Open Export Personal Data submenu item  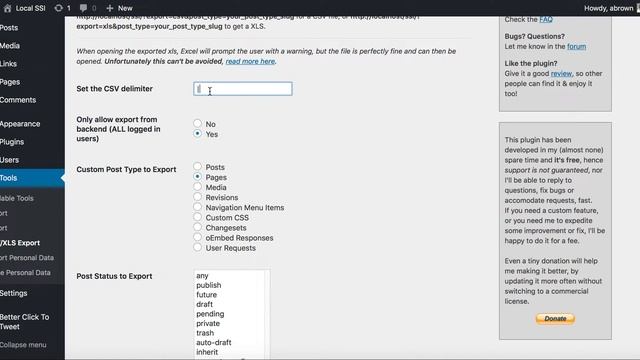point(27,258)
